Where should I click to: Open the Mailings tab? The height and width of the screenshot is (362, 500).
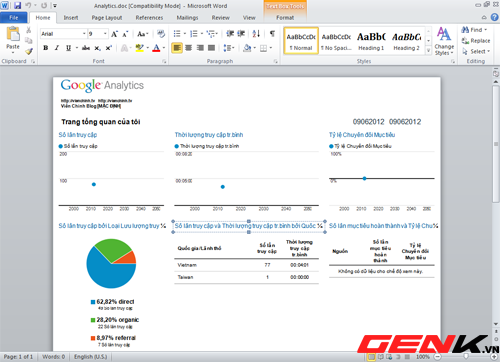pos(187,18)
